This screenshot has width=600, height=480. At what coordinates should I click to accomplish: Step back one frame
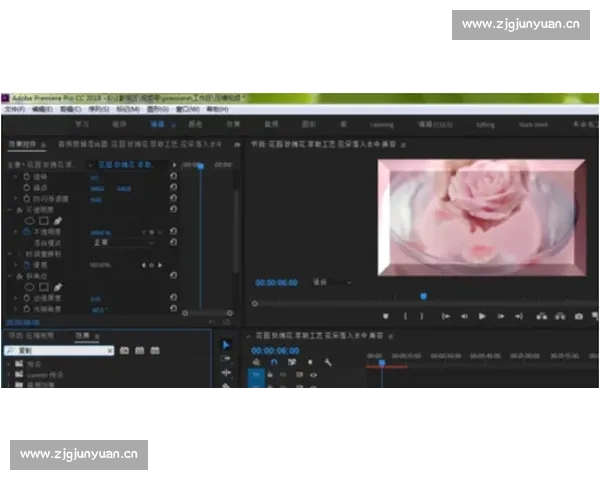[x=464, y=316]
